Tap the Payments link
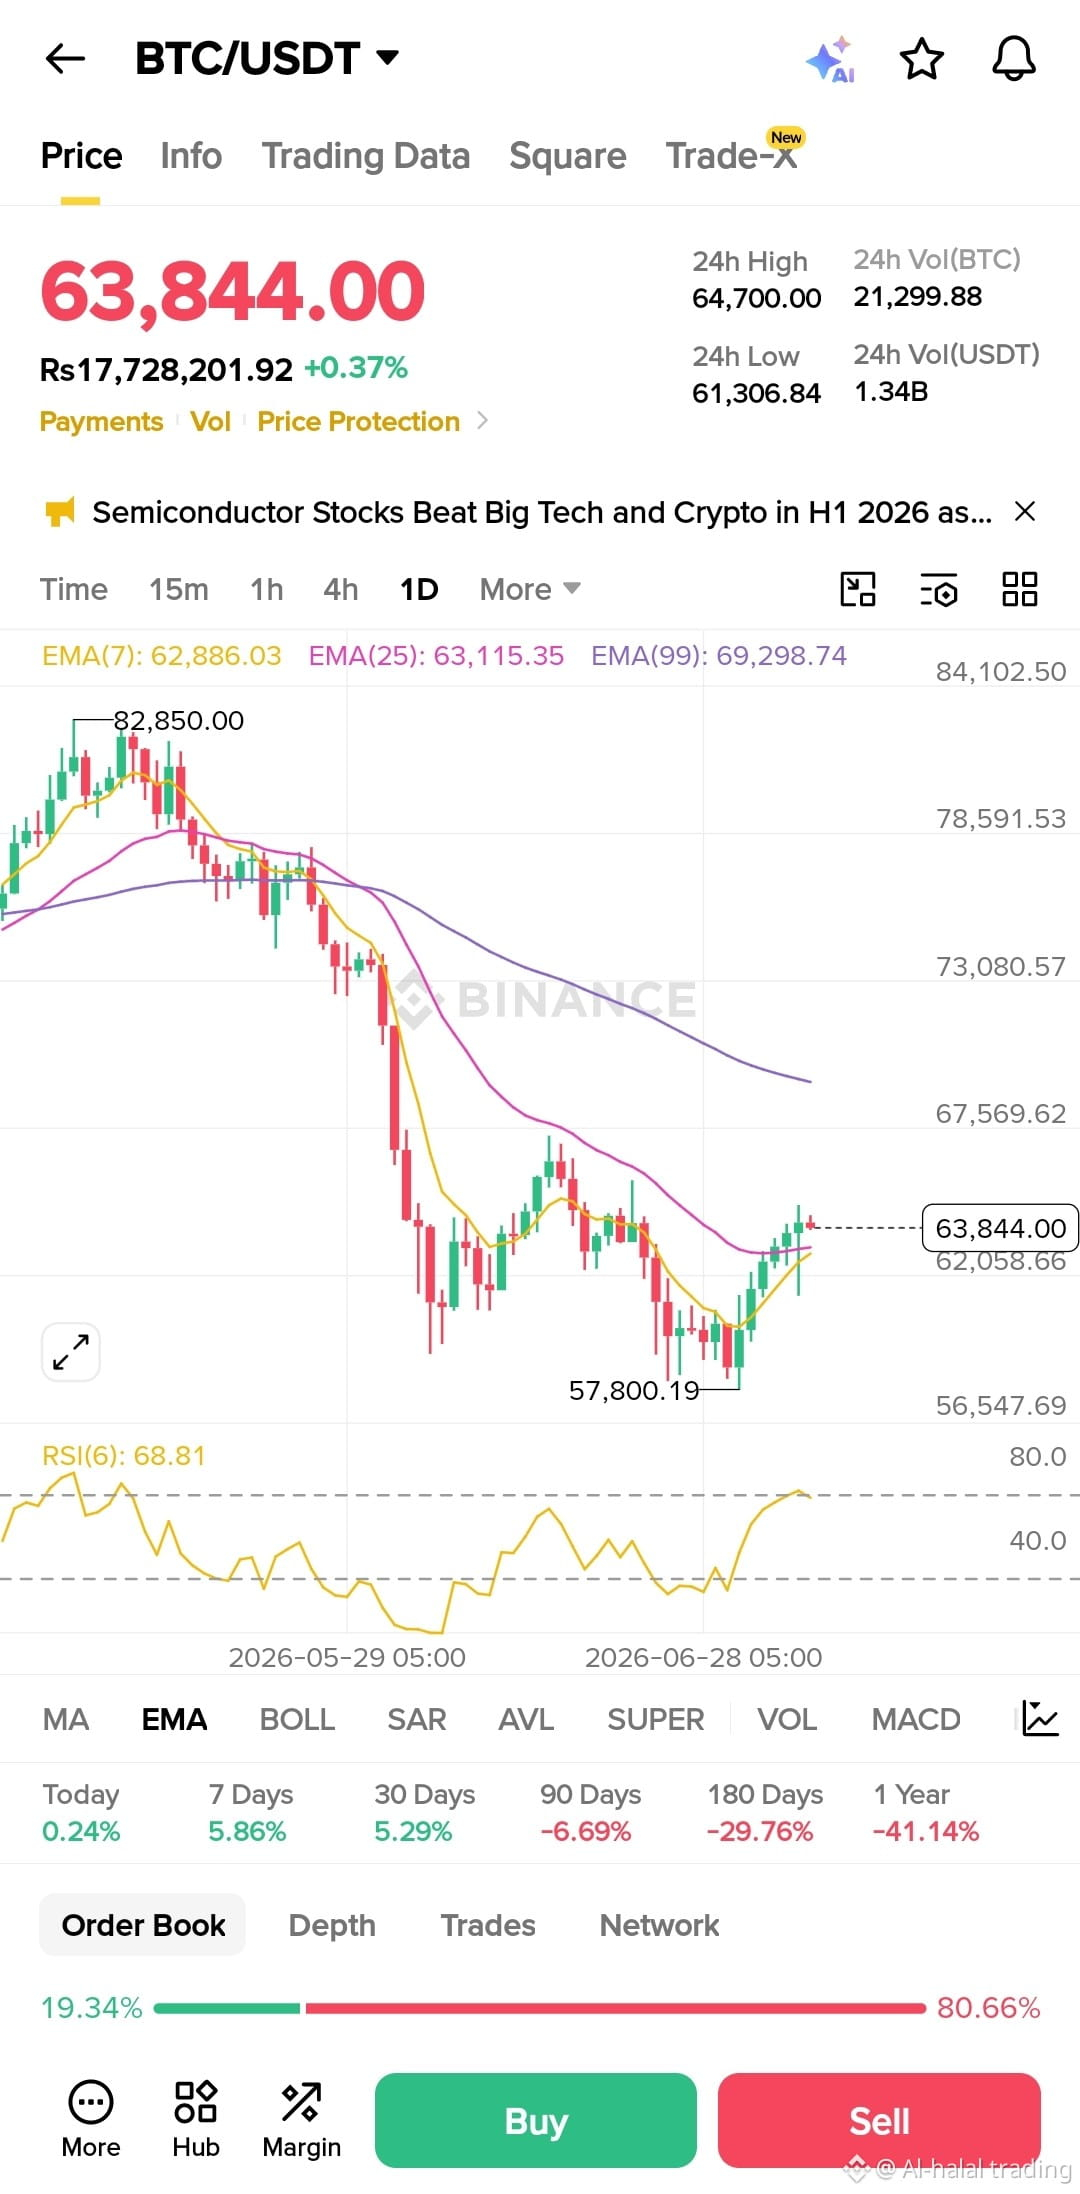The height and width of the screenshot is (2194, 1080). coord(101,421)
